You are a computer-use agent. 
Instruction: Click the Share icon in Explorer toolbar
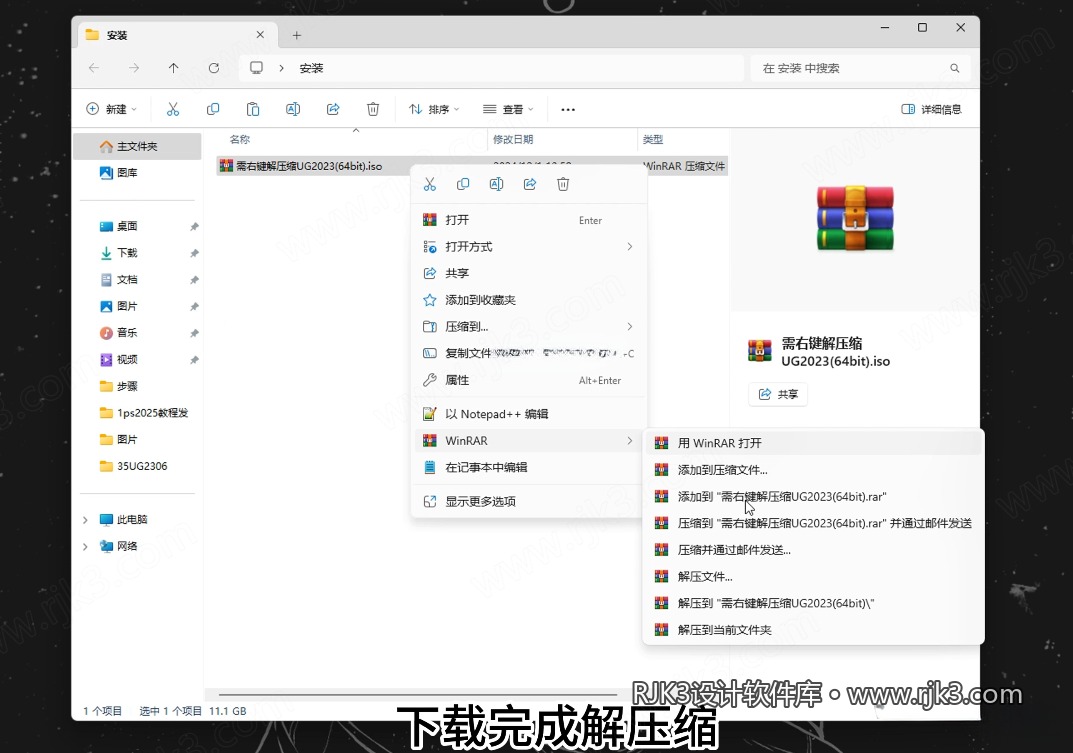point(333,109)
